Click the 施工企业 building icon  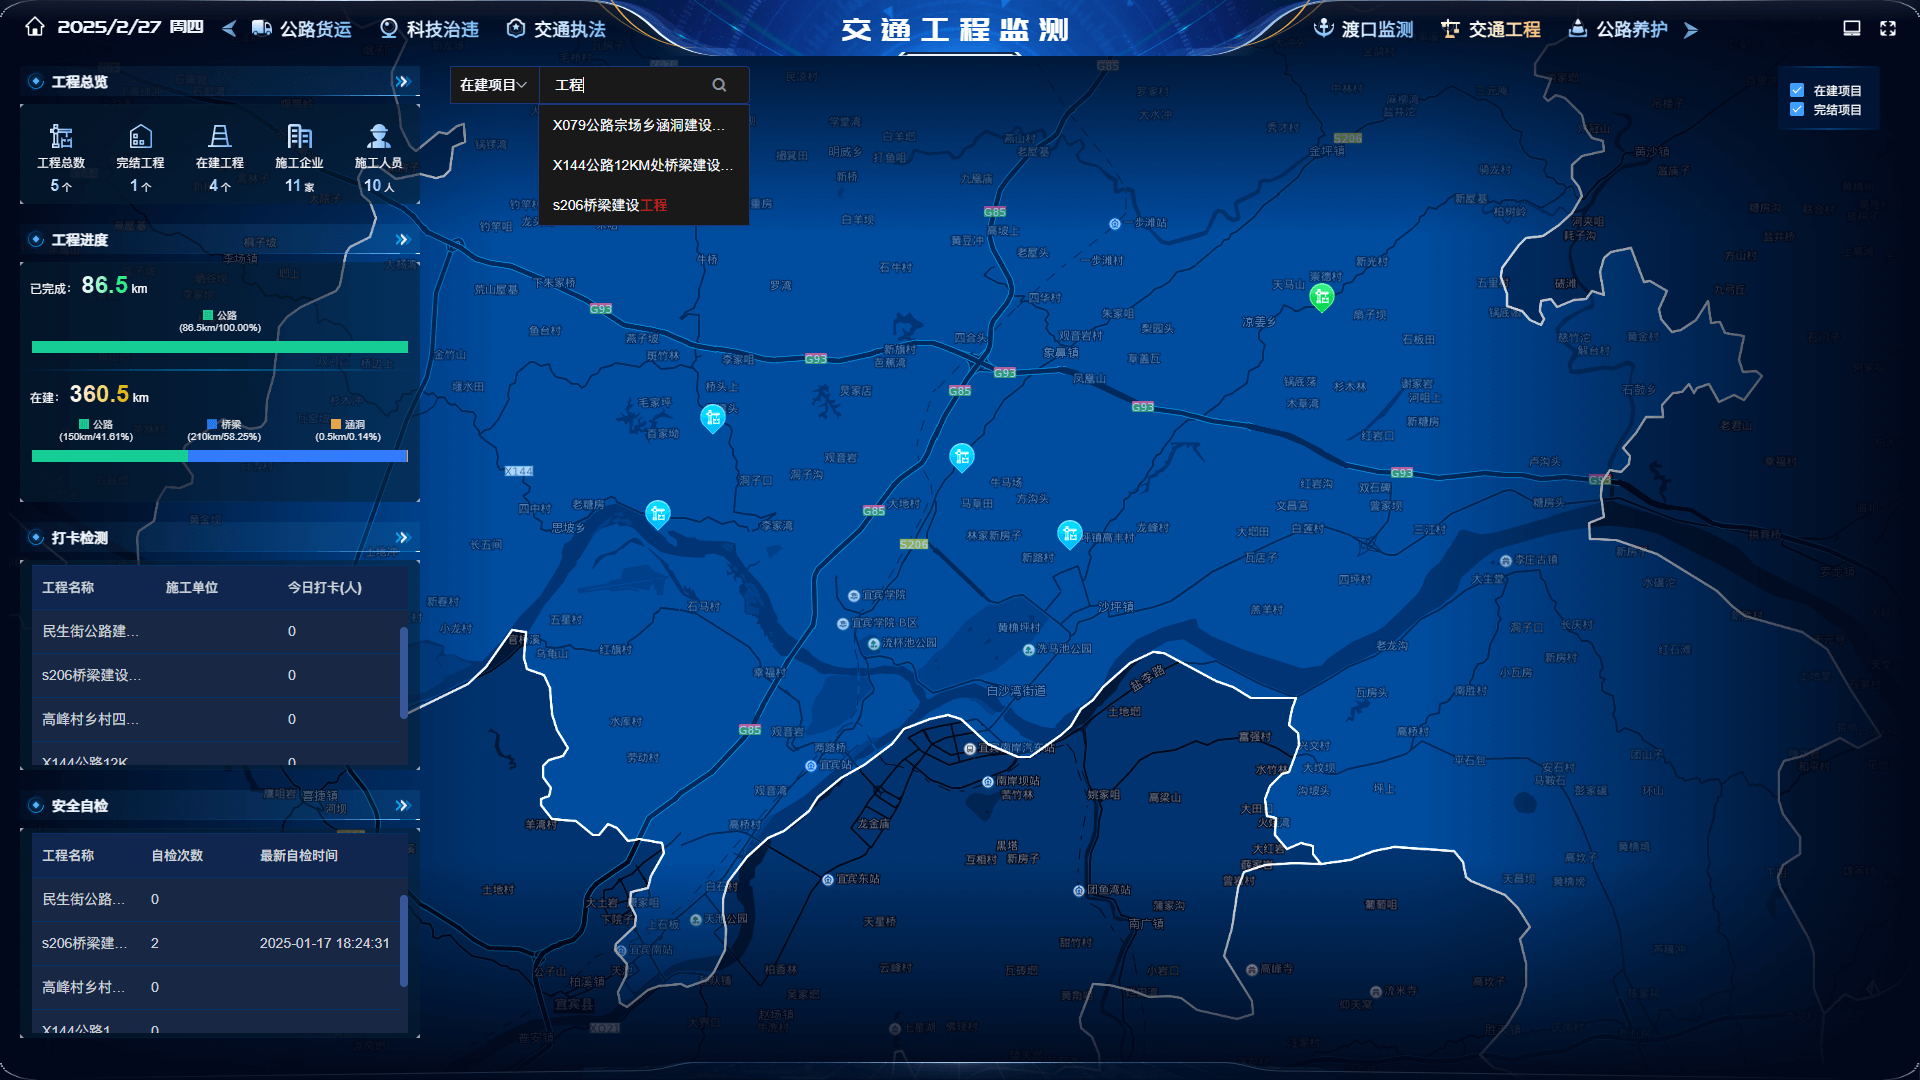[299, 136]
